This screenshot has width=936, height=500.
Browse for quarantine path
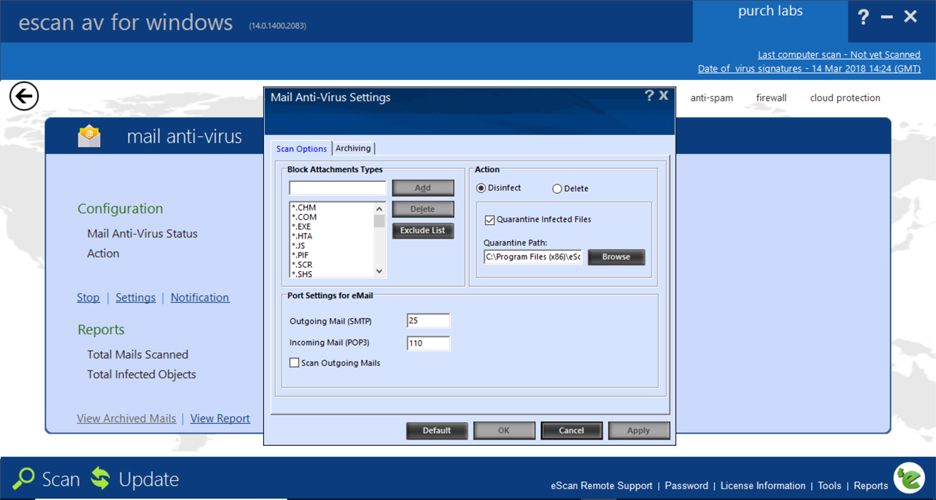click(616, 257)
